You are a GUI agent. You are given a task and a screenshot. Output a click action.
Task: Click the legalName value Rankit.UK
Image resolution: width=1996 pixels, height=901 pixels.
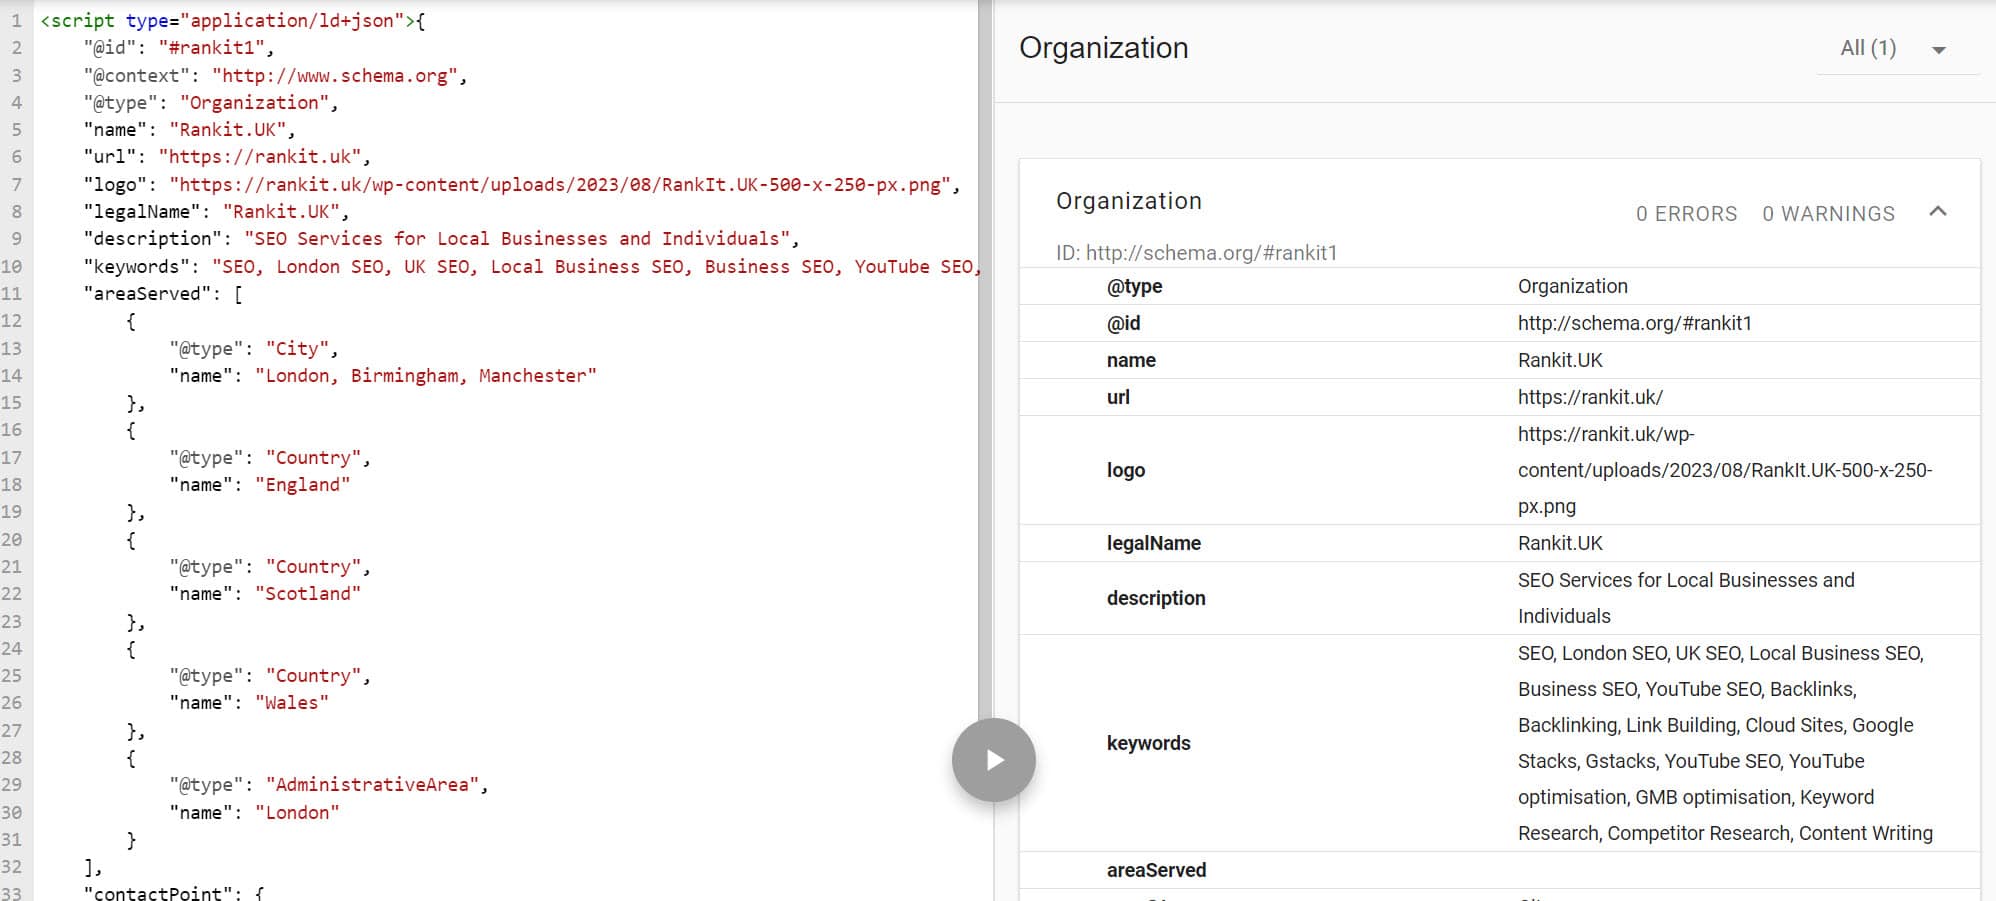[1560, 543]
